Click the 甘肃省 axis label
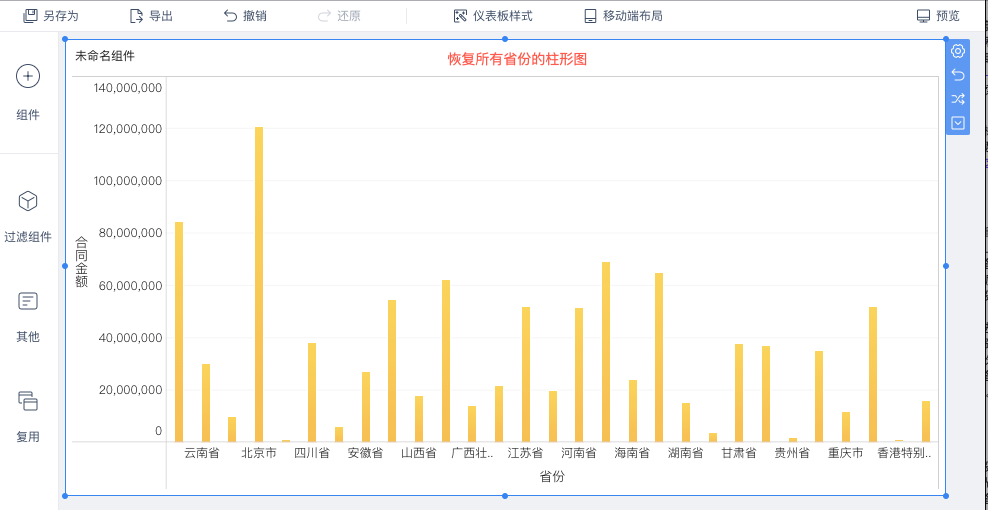This screenshot has height=510, width=988. 739,453
